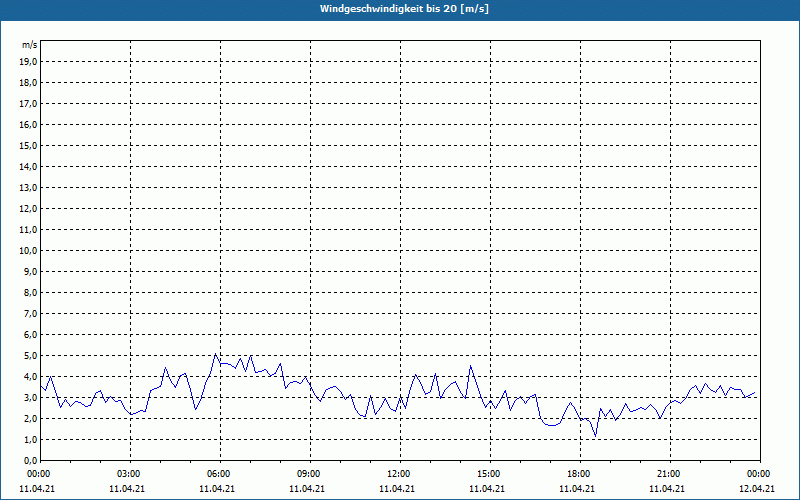
Task: Select the 8,0 y-axis label
Action: click(x=30, y=292)
